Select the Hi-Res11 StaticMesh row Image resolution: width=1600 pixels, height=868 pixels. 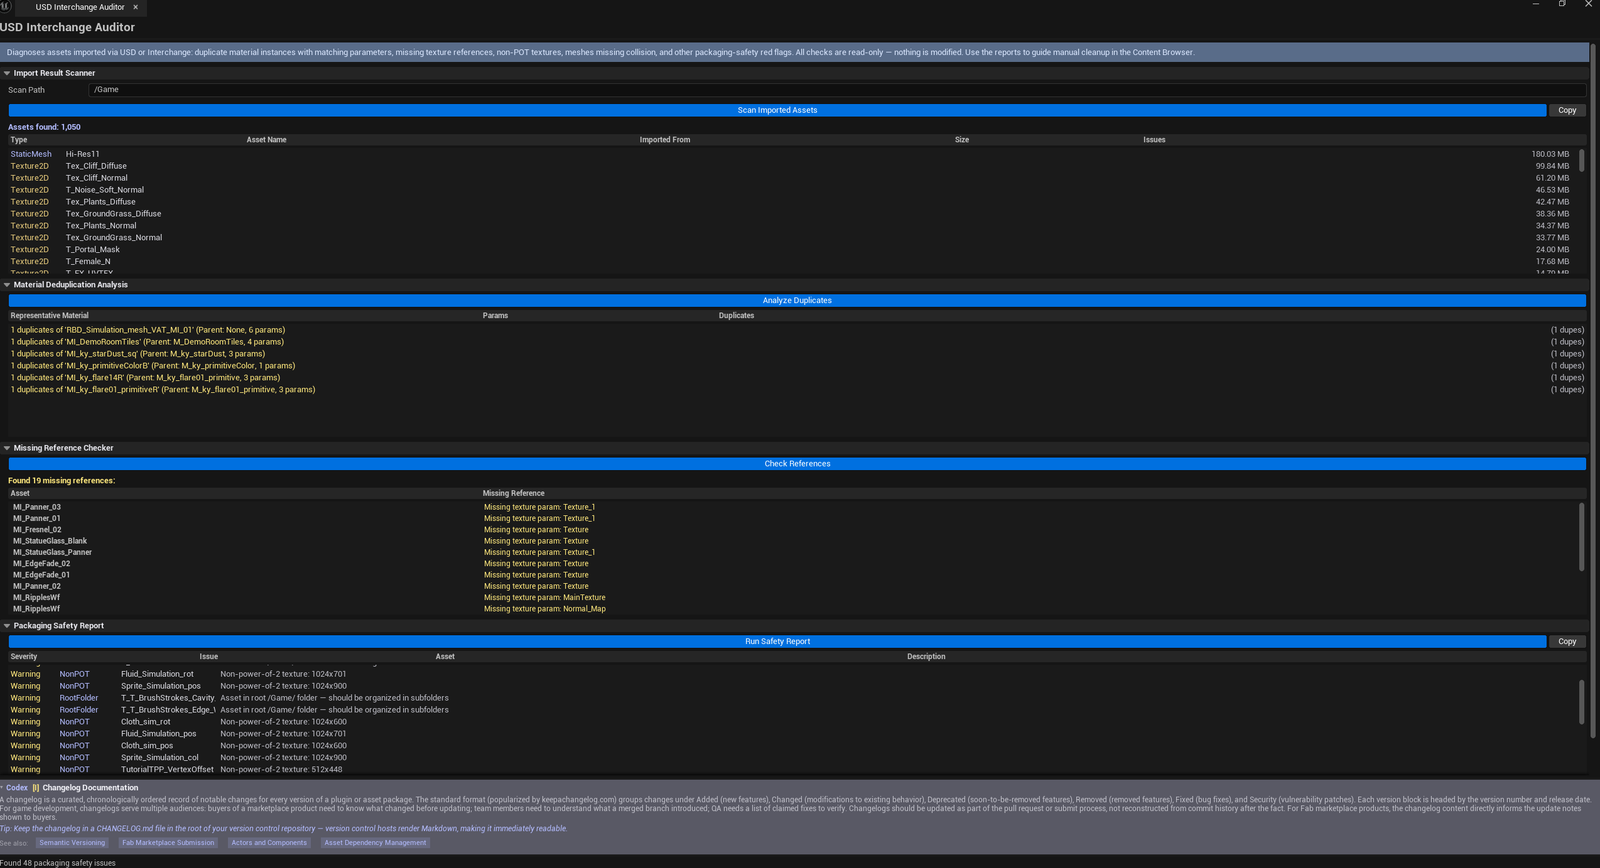pyautogui.click(x=790, y=154)
